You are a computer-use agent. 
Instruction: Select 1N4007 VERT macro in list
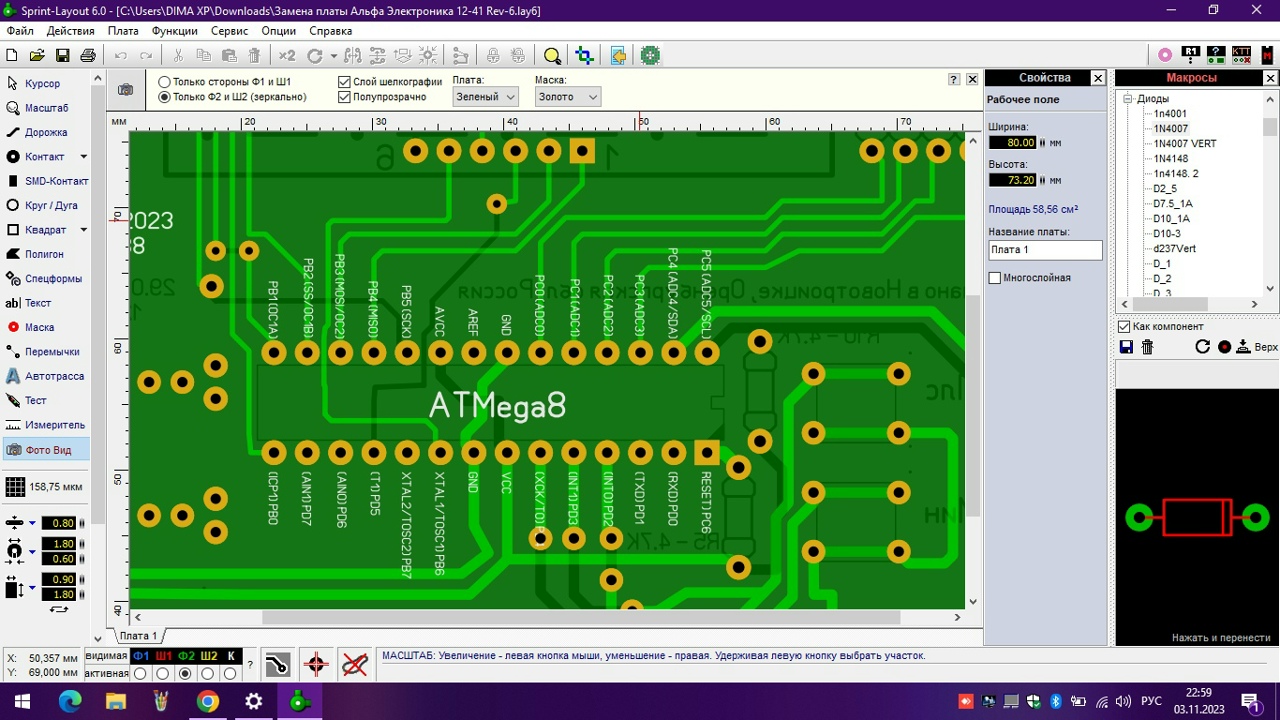coord(1184,144)
